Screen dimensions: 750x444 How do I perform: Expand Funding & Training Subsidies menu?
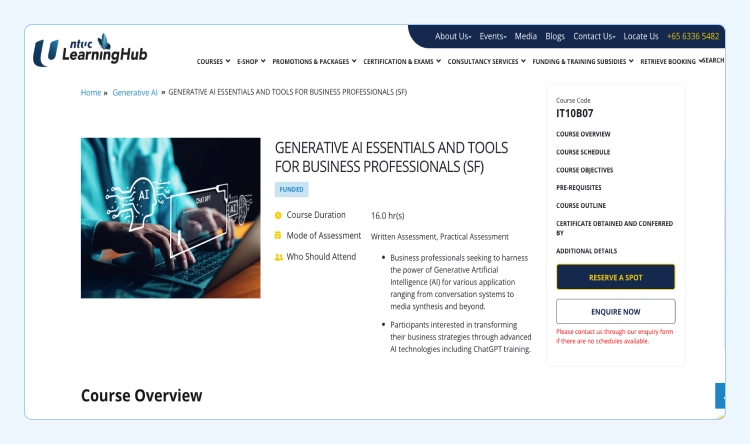[583, 61]
